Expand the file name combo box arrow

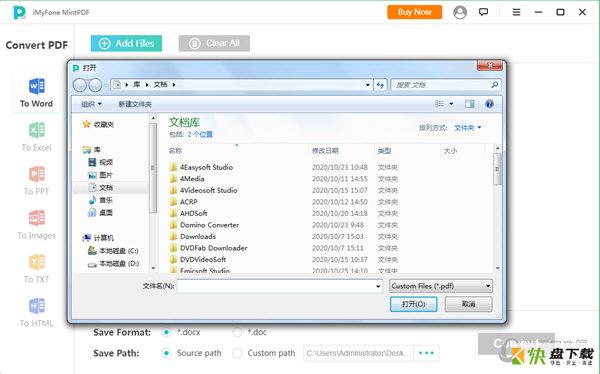pos(378,286)
